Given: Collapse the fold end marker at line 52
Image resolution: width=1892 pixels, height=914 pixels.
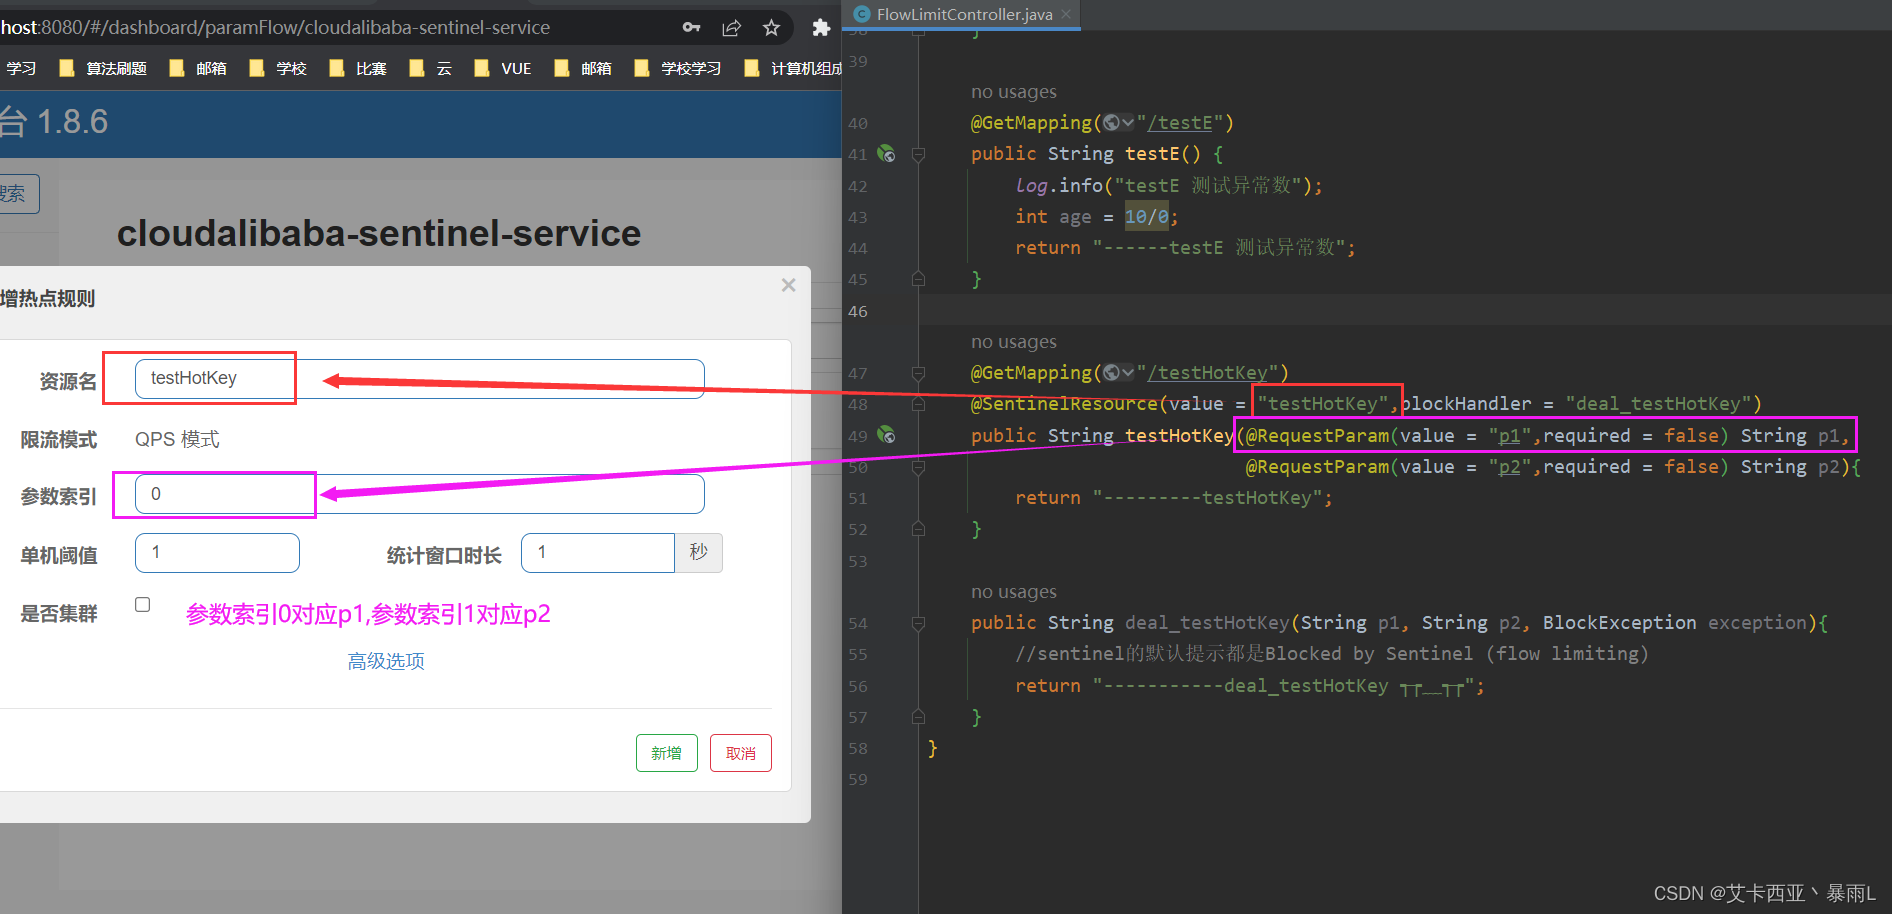Looking at the screenshot, I should [x=918, y=529].
